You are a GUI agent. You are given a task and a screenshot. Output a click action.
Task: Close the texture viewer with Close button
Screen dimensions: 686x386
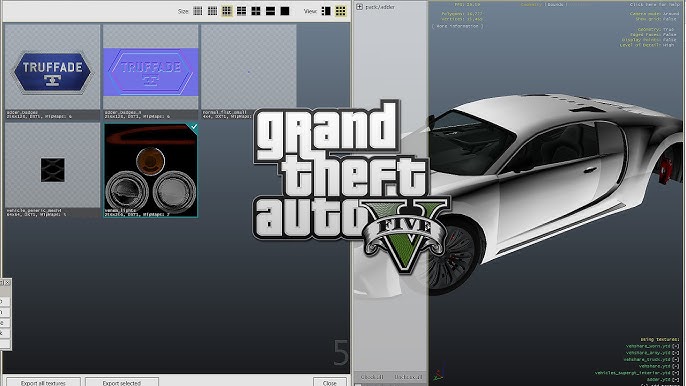point(329,382)
